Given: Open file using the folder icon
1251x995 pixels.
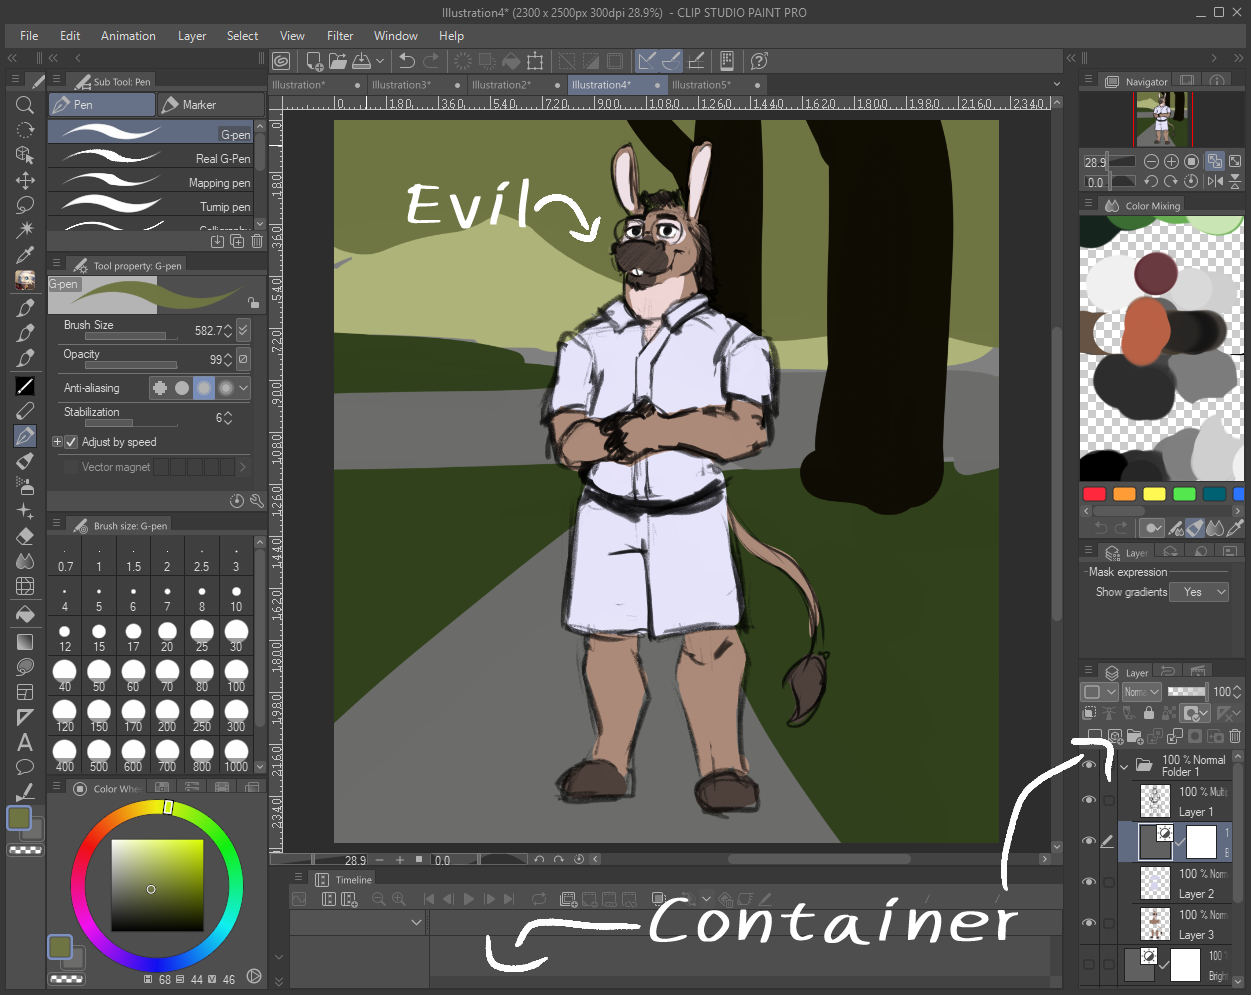Looking at the screenshot, I should pos(338,61).
